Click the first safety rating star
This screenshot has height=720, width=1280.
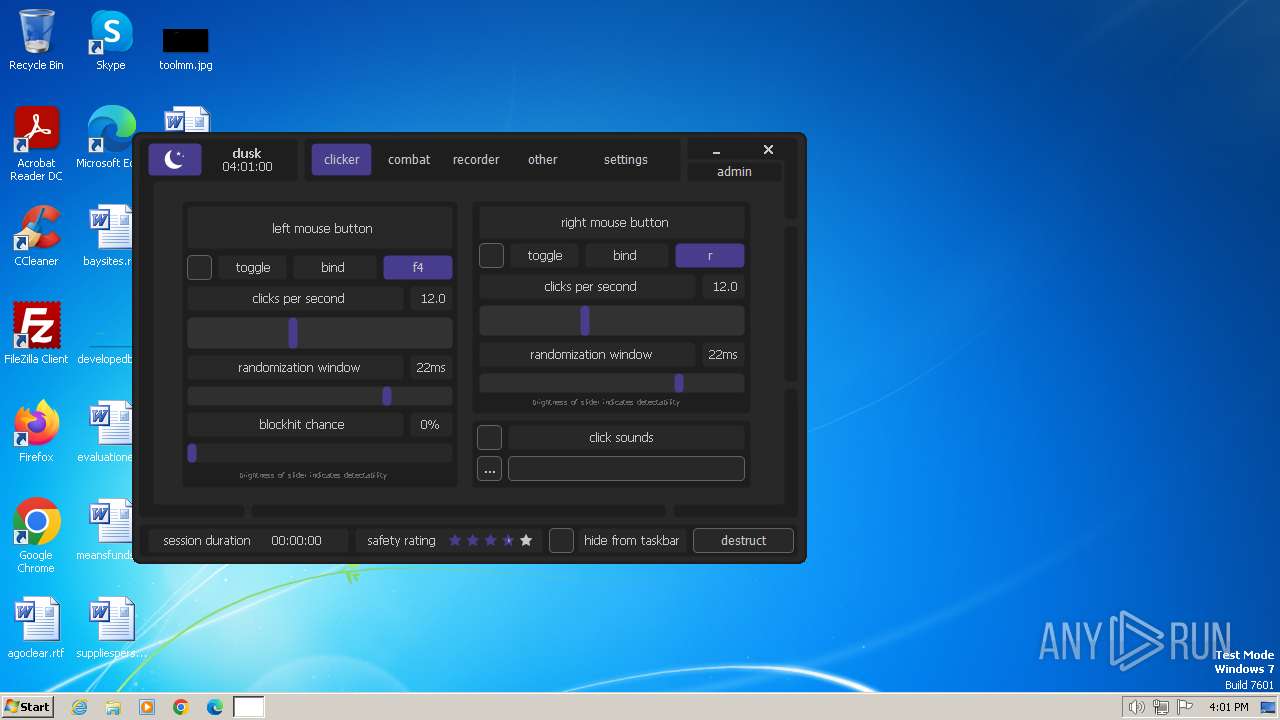(x=455, y=540)
